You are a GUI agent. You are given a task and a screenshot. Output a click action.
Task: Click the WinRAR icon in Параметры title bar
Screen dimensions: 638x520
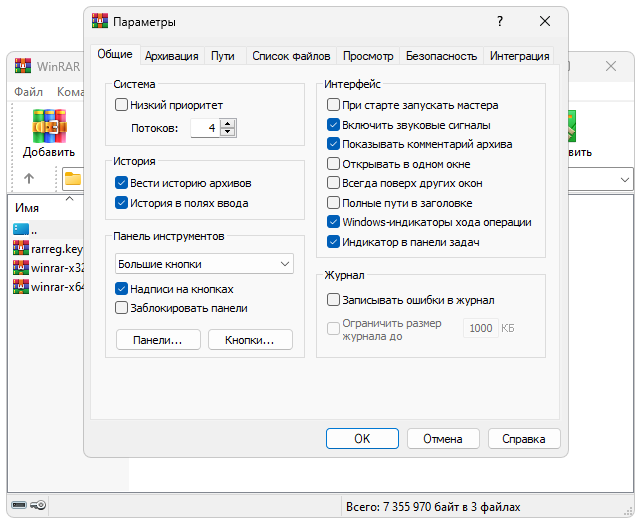100,21
